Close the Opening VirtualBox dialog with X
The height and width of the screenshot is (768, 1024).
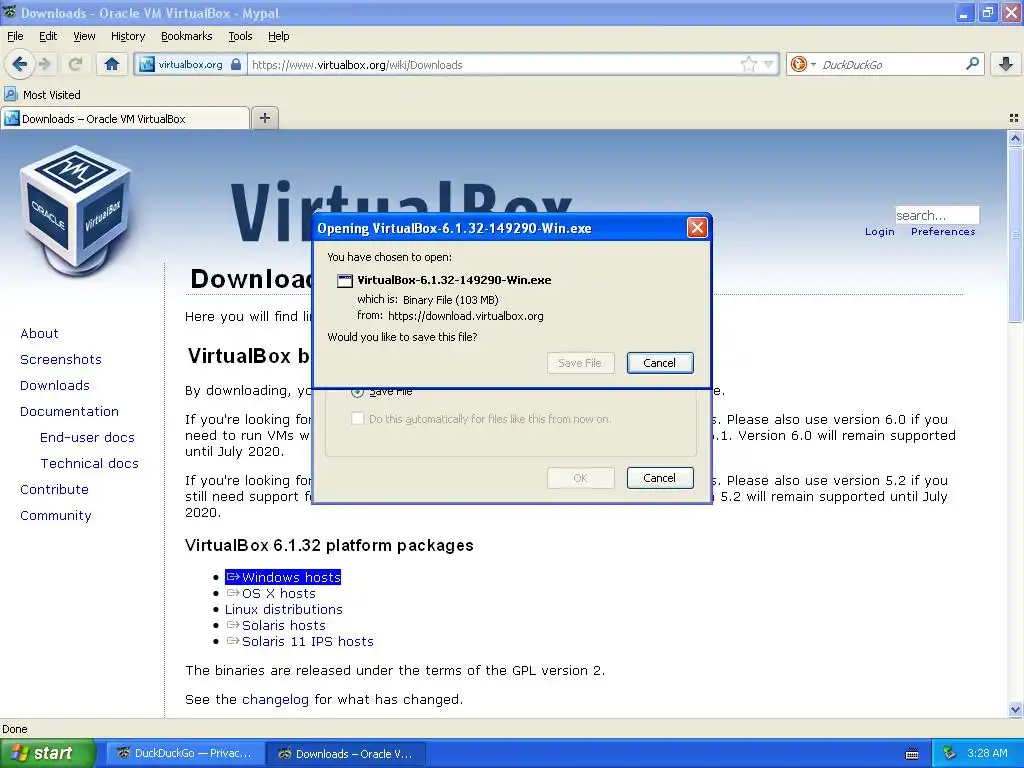[x=697, y=227]
